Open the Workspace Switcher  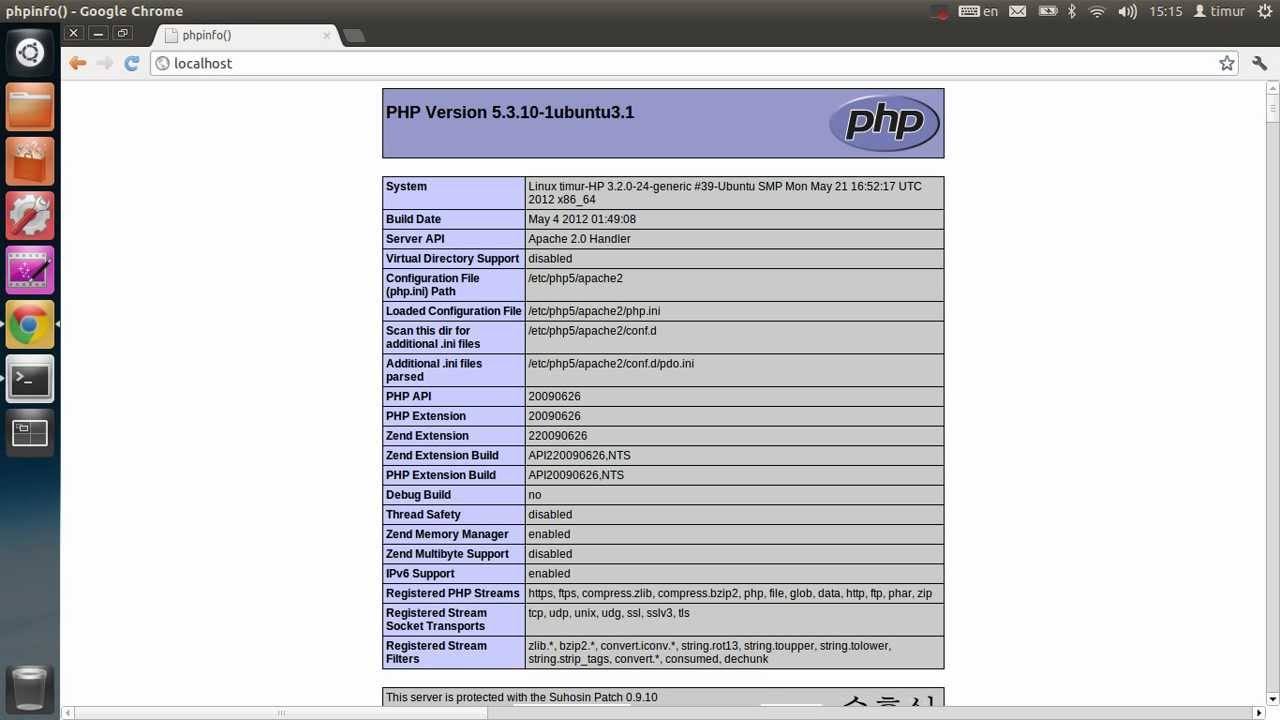pos(30,433)
